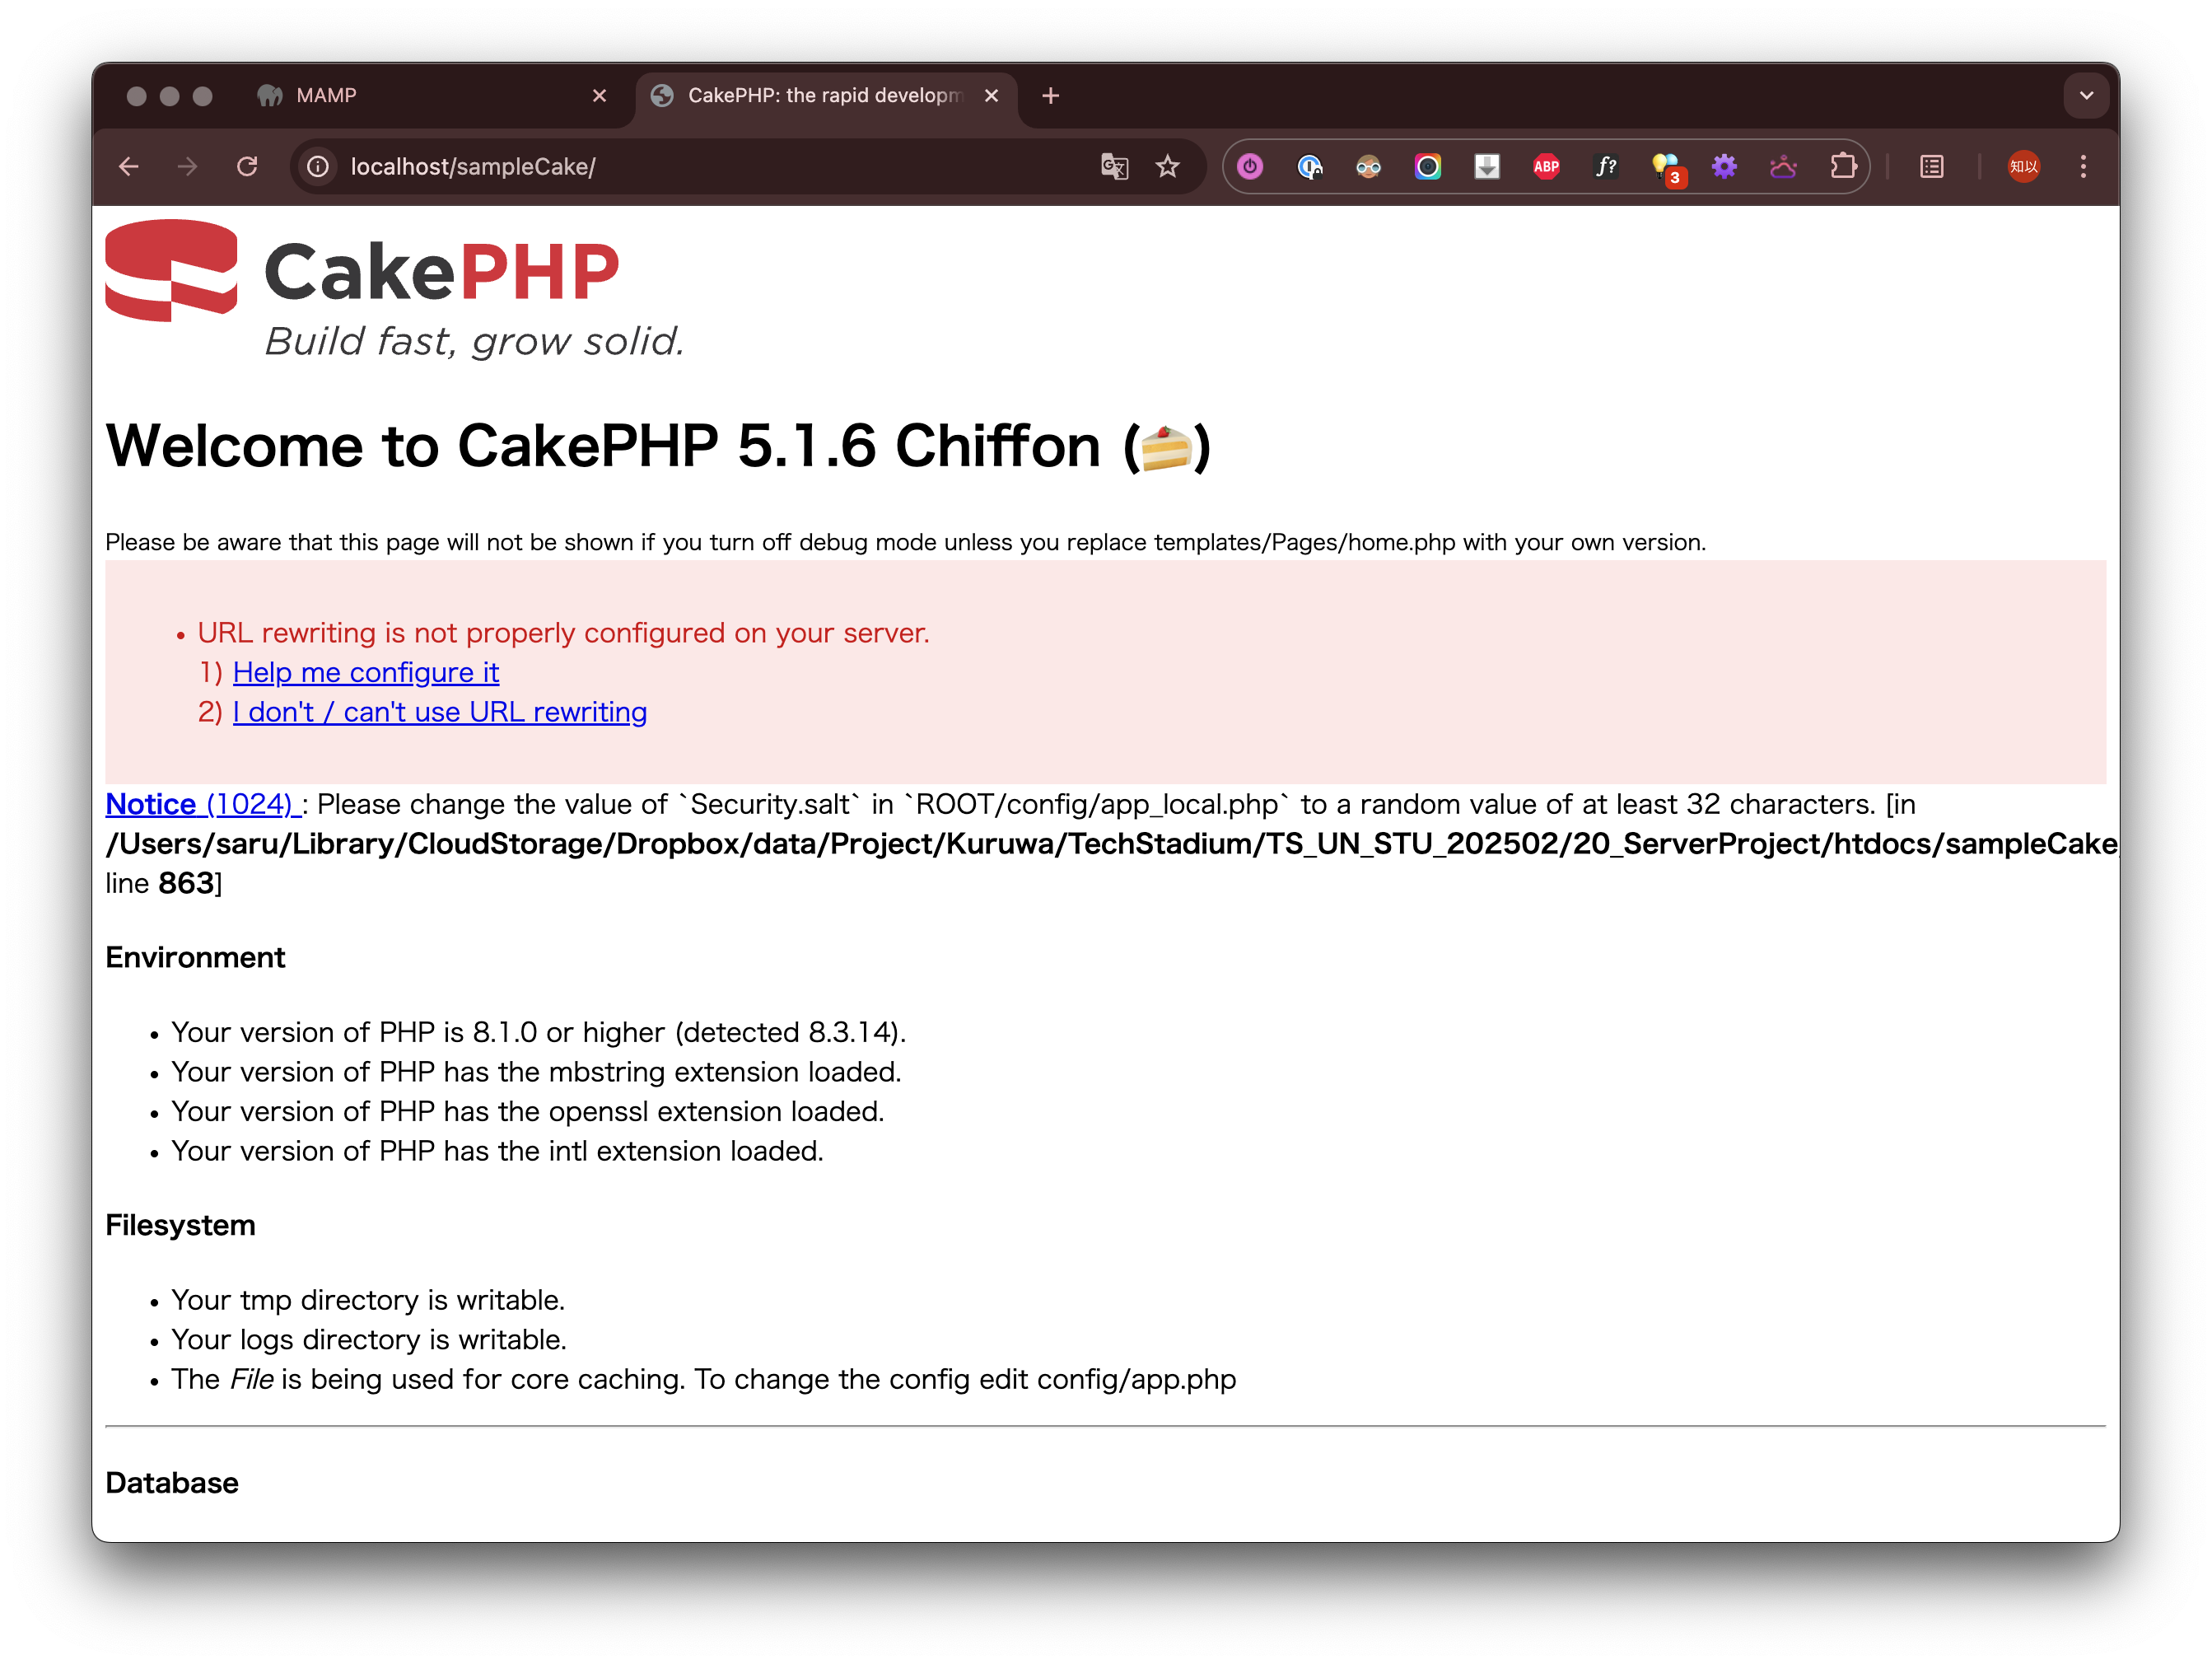This screenshot has width=2212, height=1664.
Task: Click the browser forward arrow
Action: point(188,167)
